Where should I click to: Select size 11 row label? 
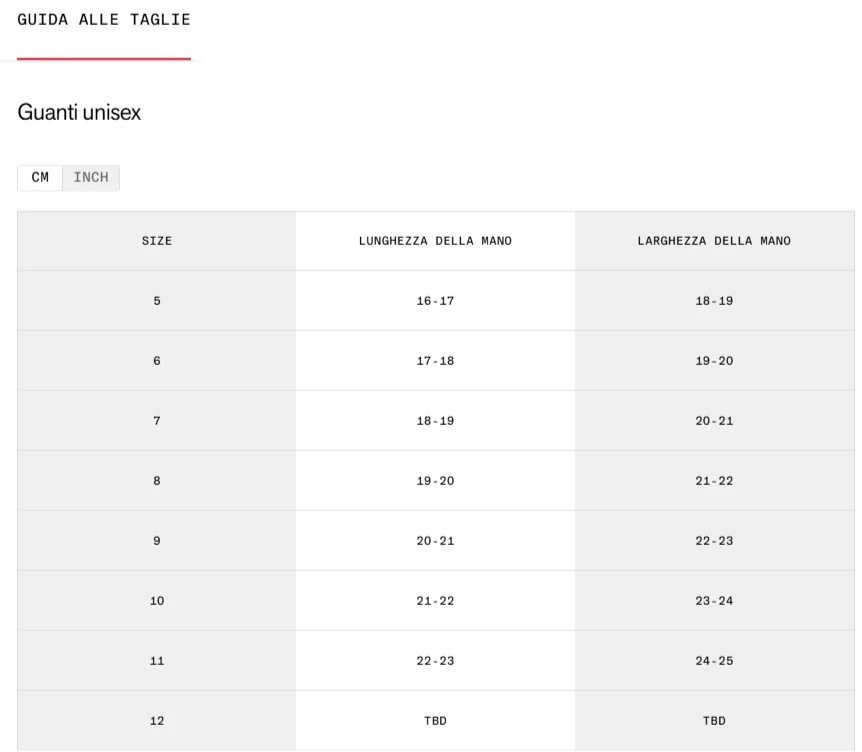[157, 660]
